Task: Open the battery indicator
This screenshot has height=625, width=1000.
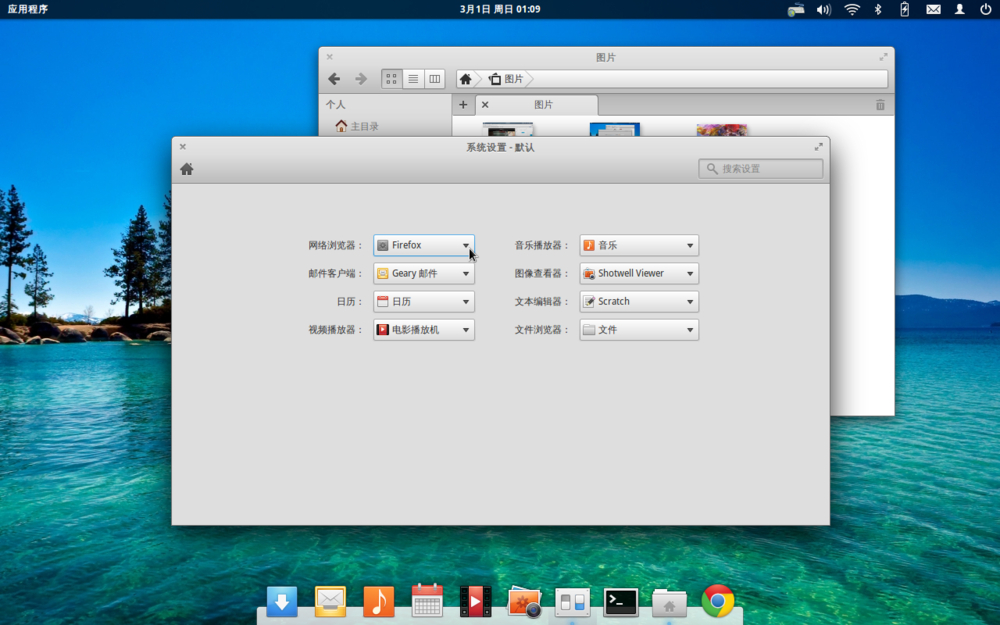Action: 904,9
